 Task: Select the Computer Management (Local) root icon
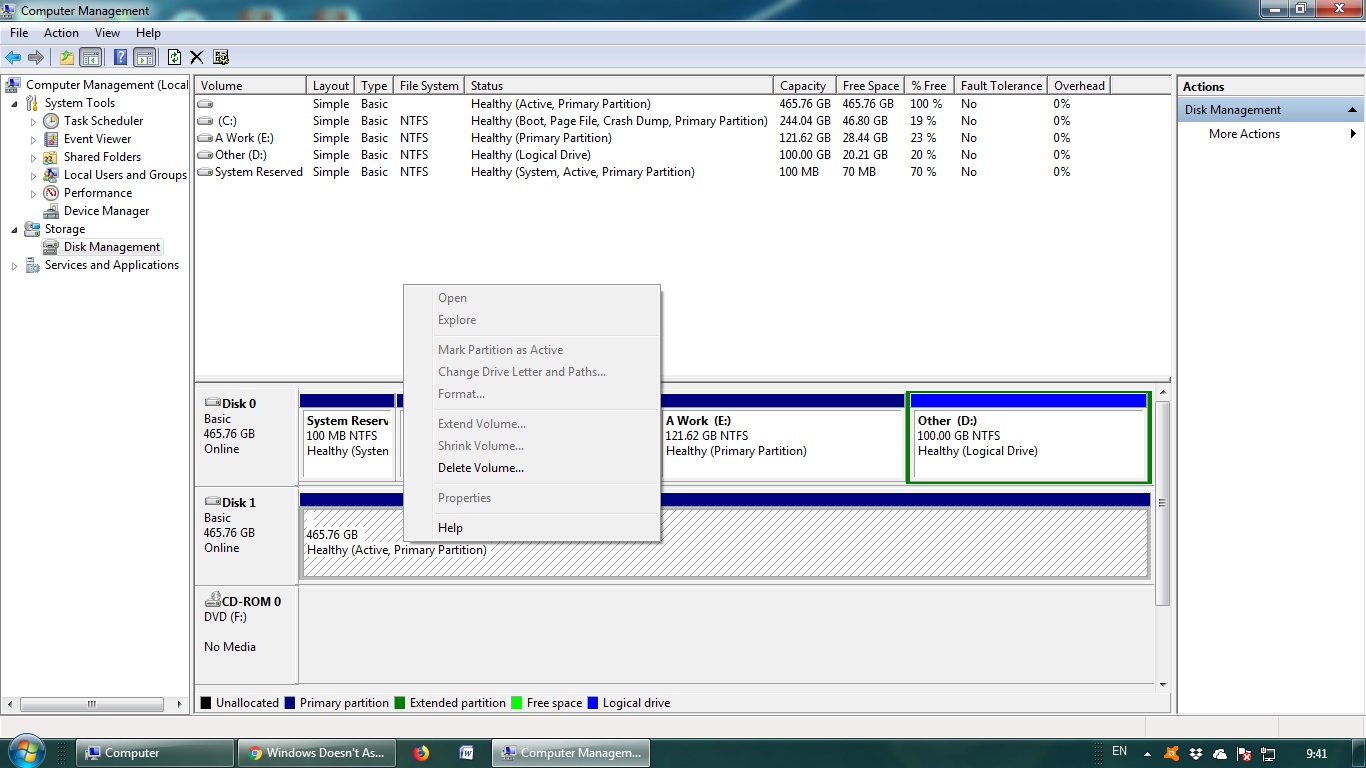point(14,85)
